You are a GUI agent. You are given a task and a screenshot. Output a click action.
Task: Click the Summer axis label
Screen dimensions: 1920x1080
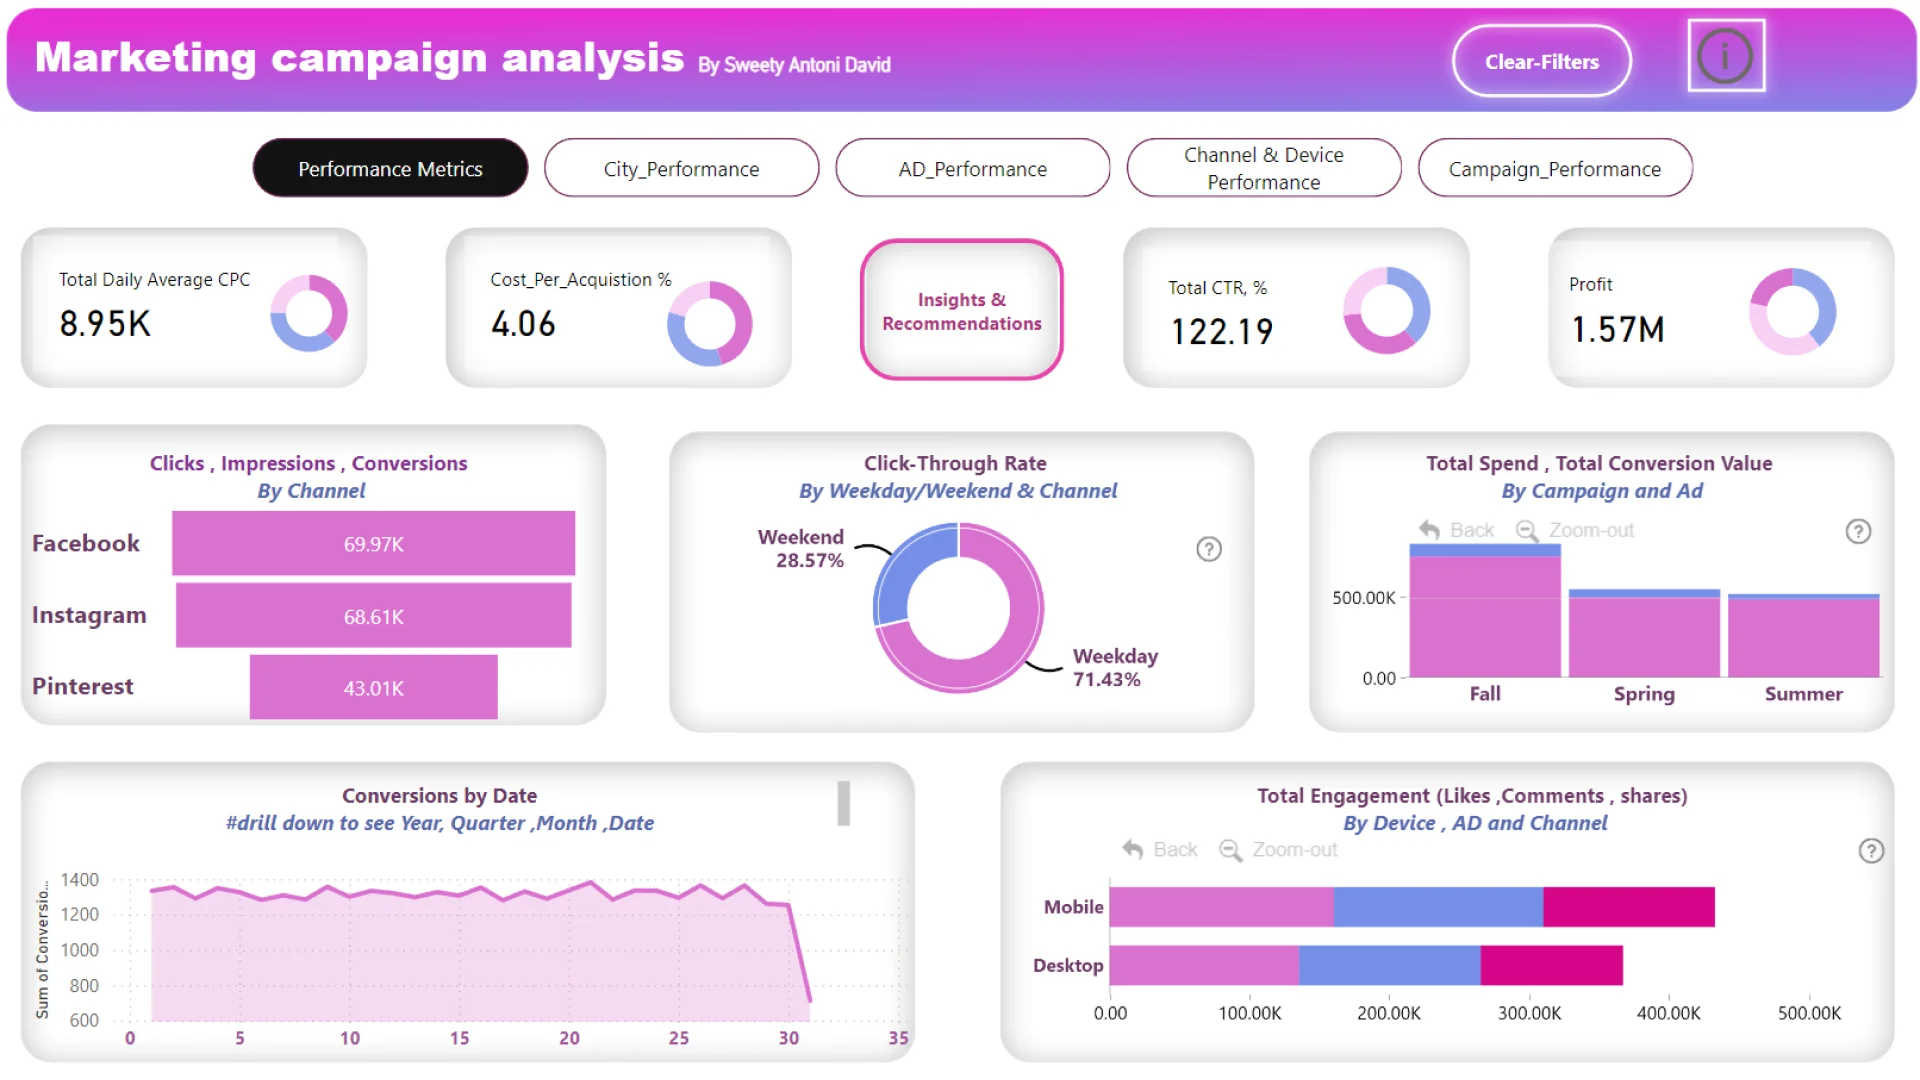(x=1803, y=693)
